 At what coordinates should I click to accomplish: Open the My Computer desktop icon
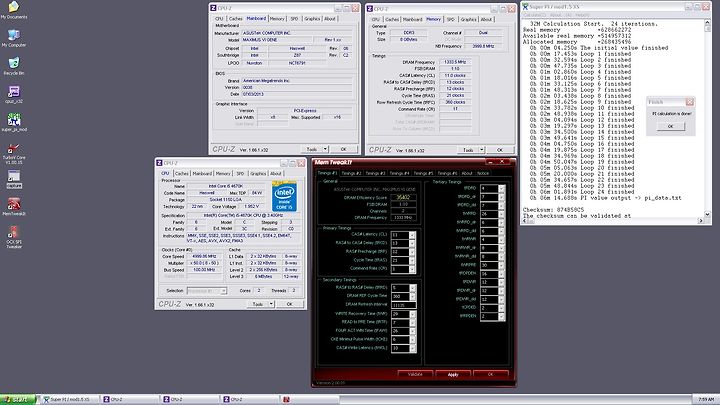[14, 38]
